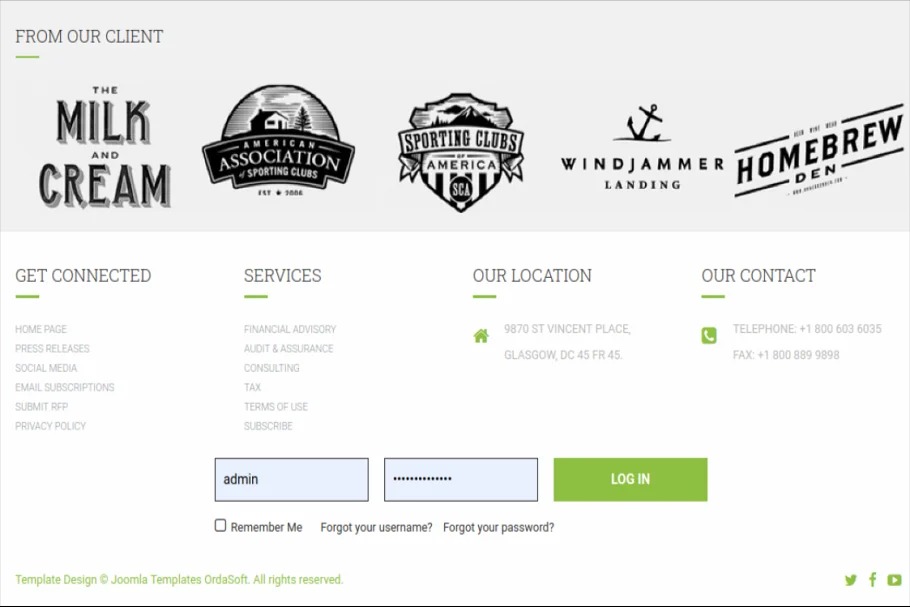Open the Twitter icon in footer
The width and height of the screenshot is (910, 607).
(851, 580)
